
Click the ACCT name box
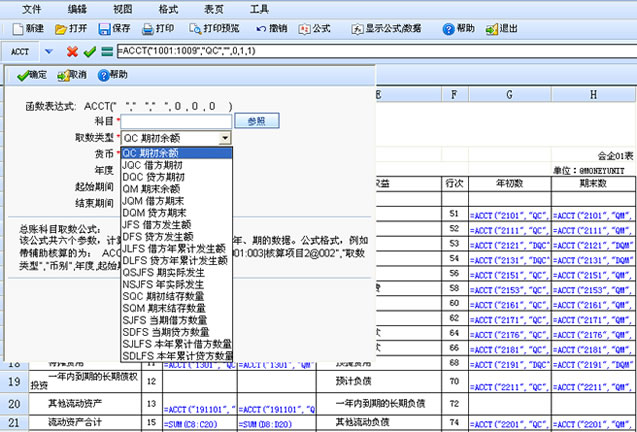tap(20, 52)
